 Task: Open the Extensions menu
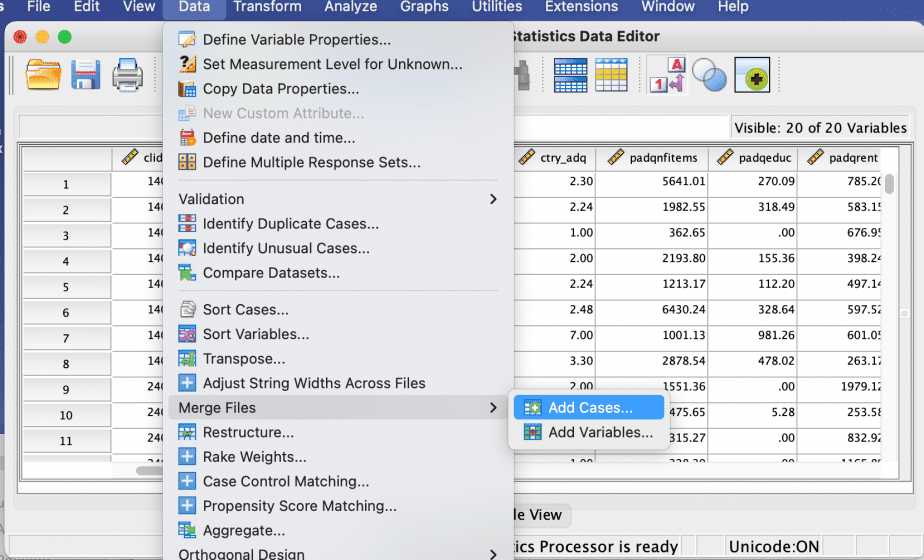(581, 6)
